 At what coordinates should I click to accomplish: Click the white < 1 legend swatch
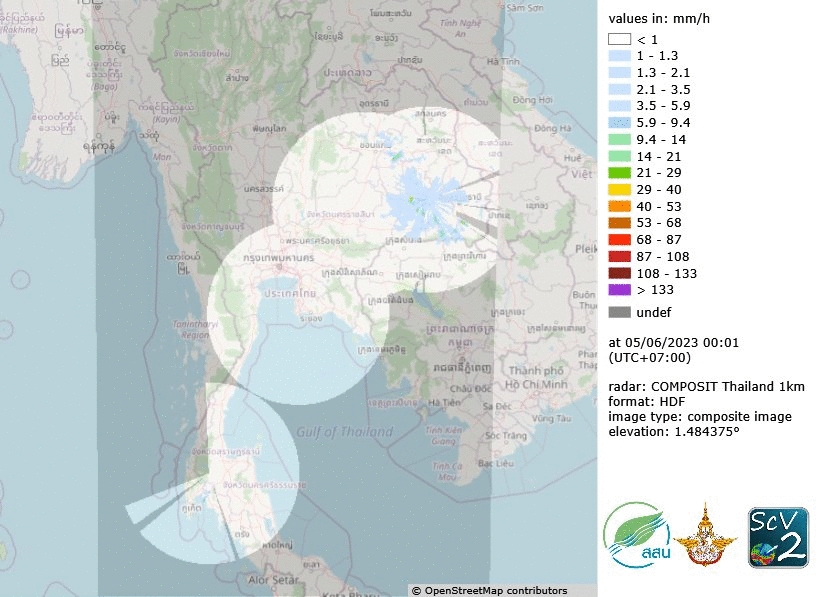coord(620,38)
